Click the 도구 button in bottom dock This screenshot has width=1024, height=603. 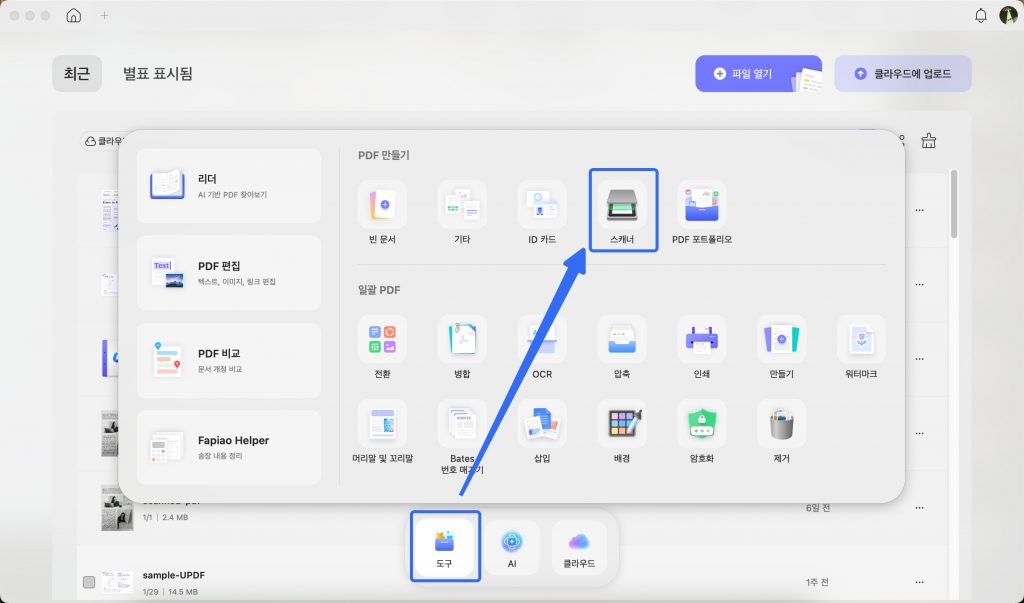coord(444,547)
